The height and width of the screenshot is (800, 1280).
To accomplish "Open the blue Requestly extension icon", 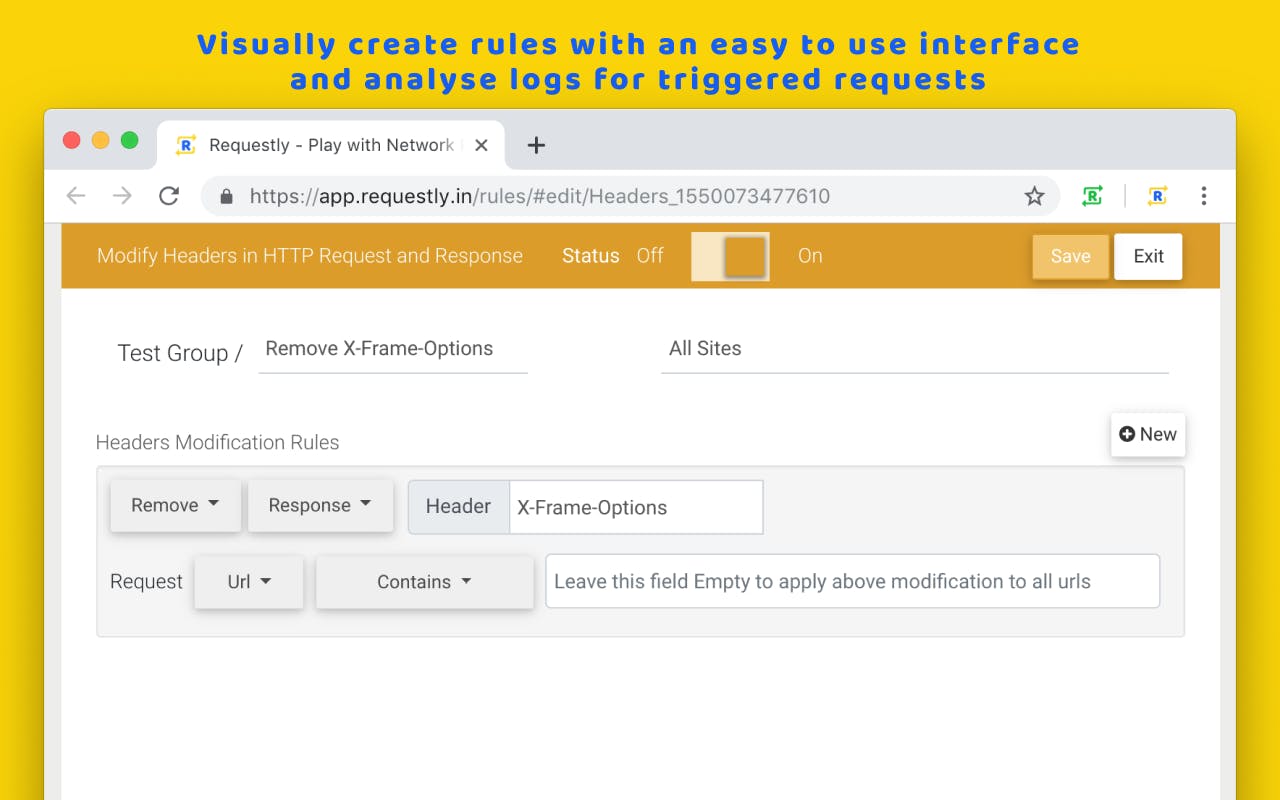I will pyautogui.click(x=1157, y=196).
